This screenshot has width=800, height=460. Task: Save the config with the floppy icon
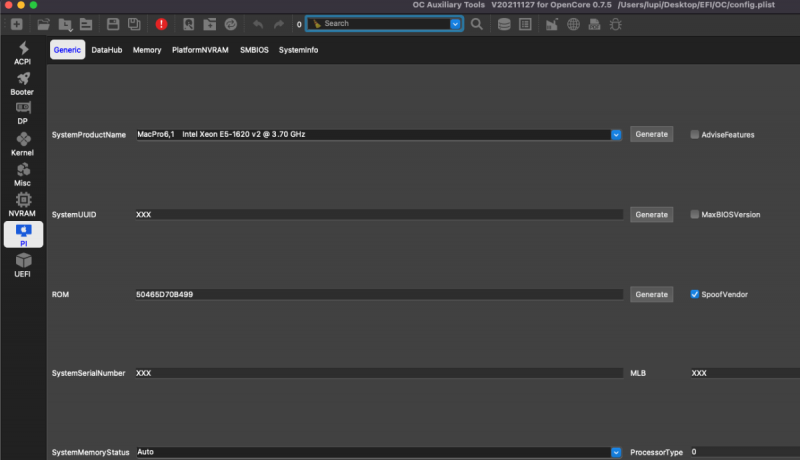[113, 24]
